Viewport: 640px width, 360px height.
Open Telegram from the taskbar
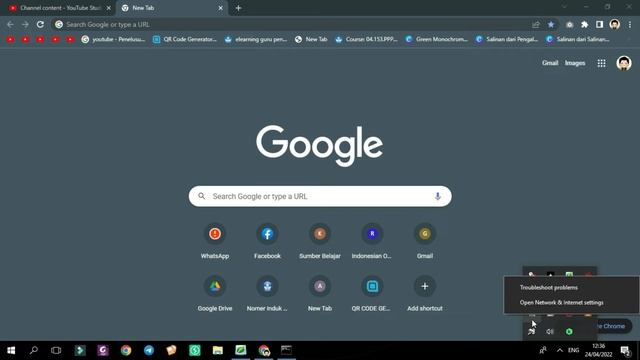149,350
